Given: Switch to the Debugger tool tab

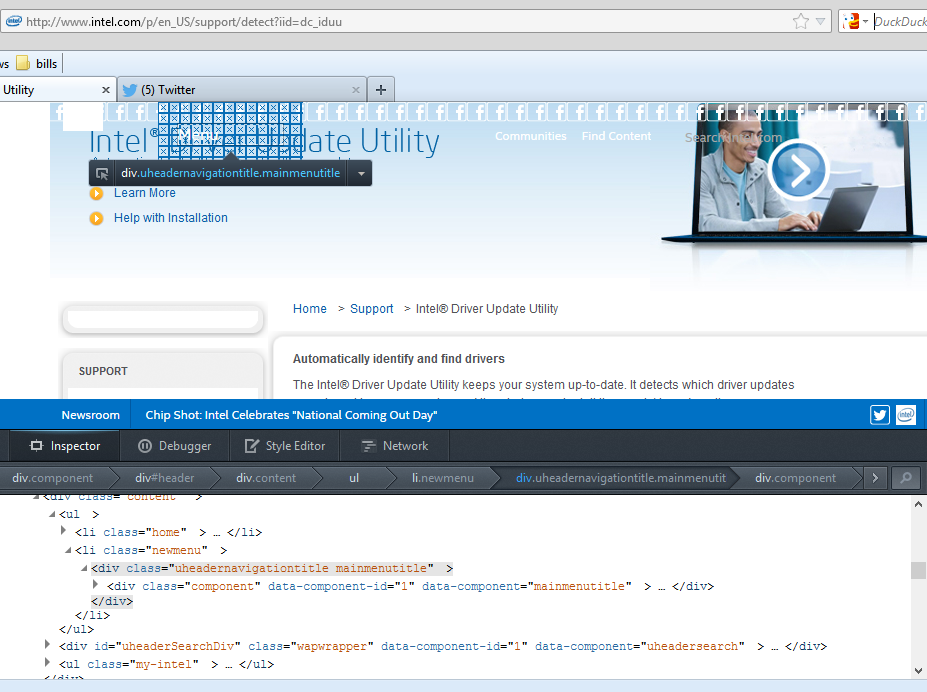Looking at the screenshot, I should [174, 446].
